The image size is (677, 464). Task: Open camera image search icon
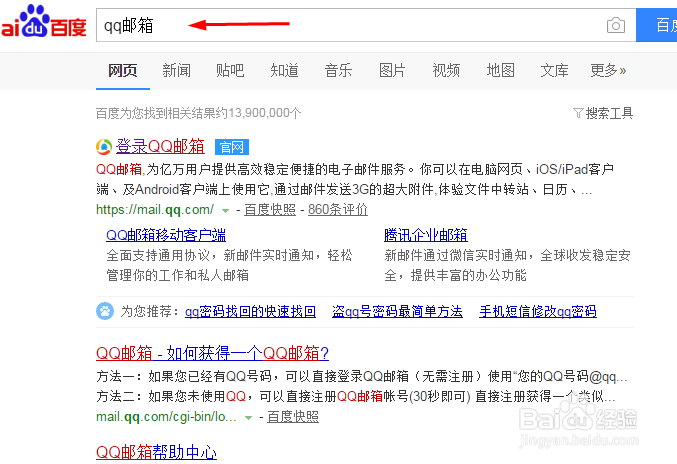(x=616, y=25)
